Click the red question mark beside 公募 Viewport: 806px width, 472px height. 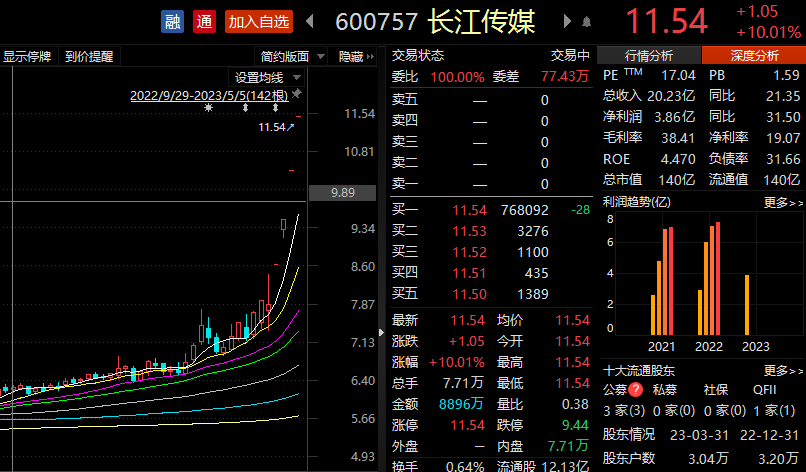pos(636,390)
